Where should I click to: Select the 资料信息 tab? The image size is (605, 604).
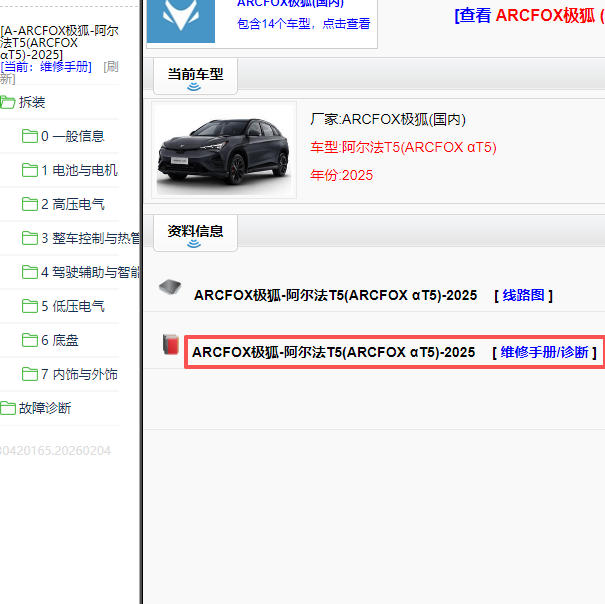click(195, 233)
